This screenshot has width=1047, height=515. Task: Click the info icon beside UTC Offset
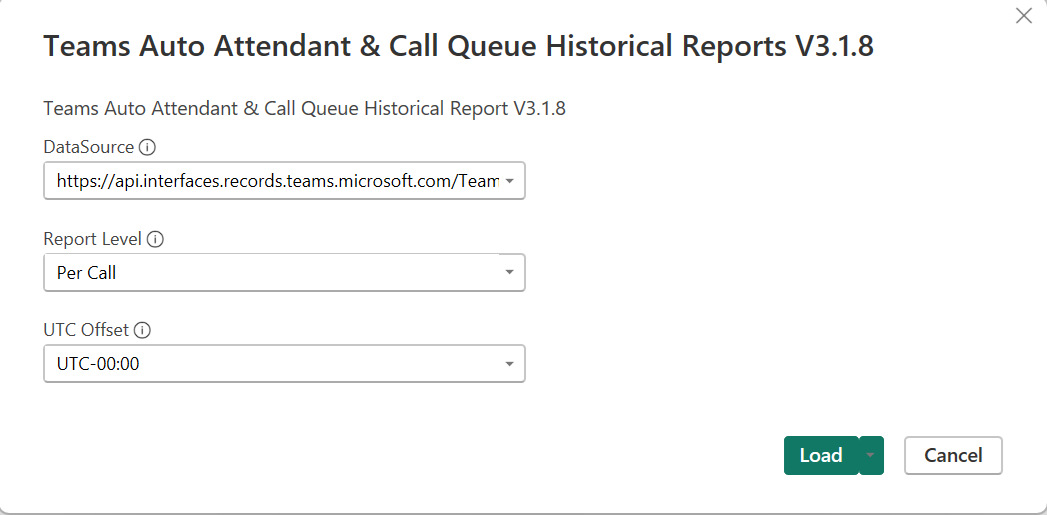(142, 330)
